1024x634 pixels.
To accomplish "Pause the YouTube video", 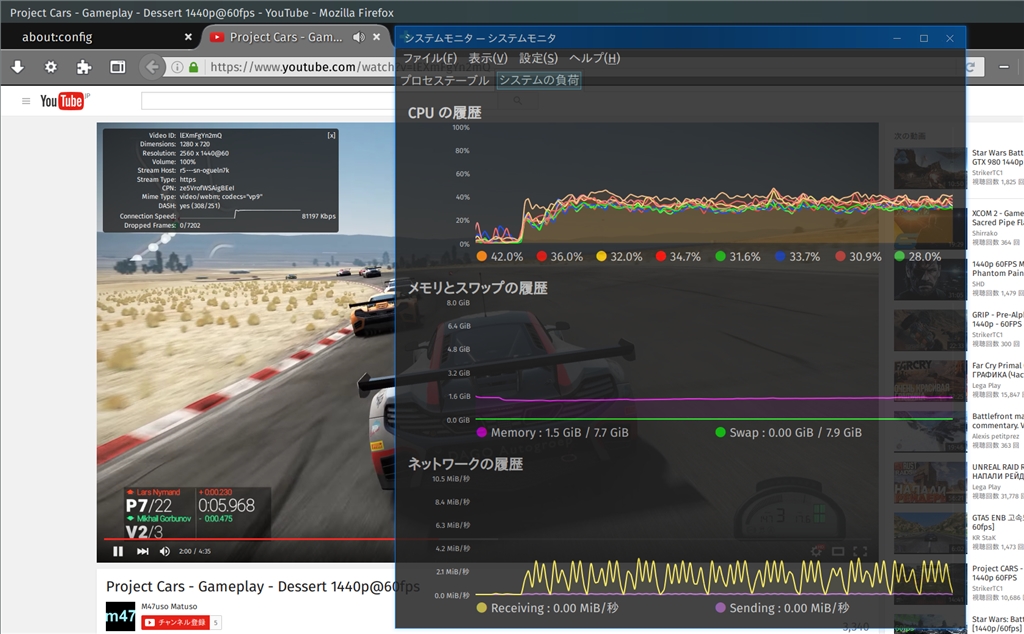I will click(118, 551).
